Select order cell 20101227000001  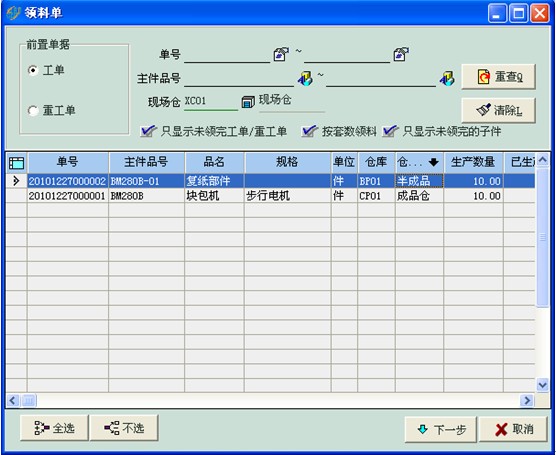(67, 196)
